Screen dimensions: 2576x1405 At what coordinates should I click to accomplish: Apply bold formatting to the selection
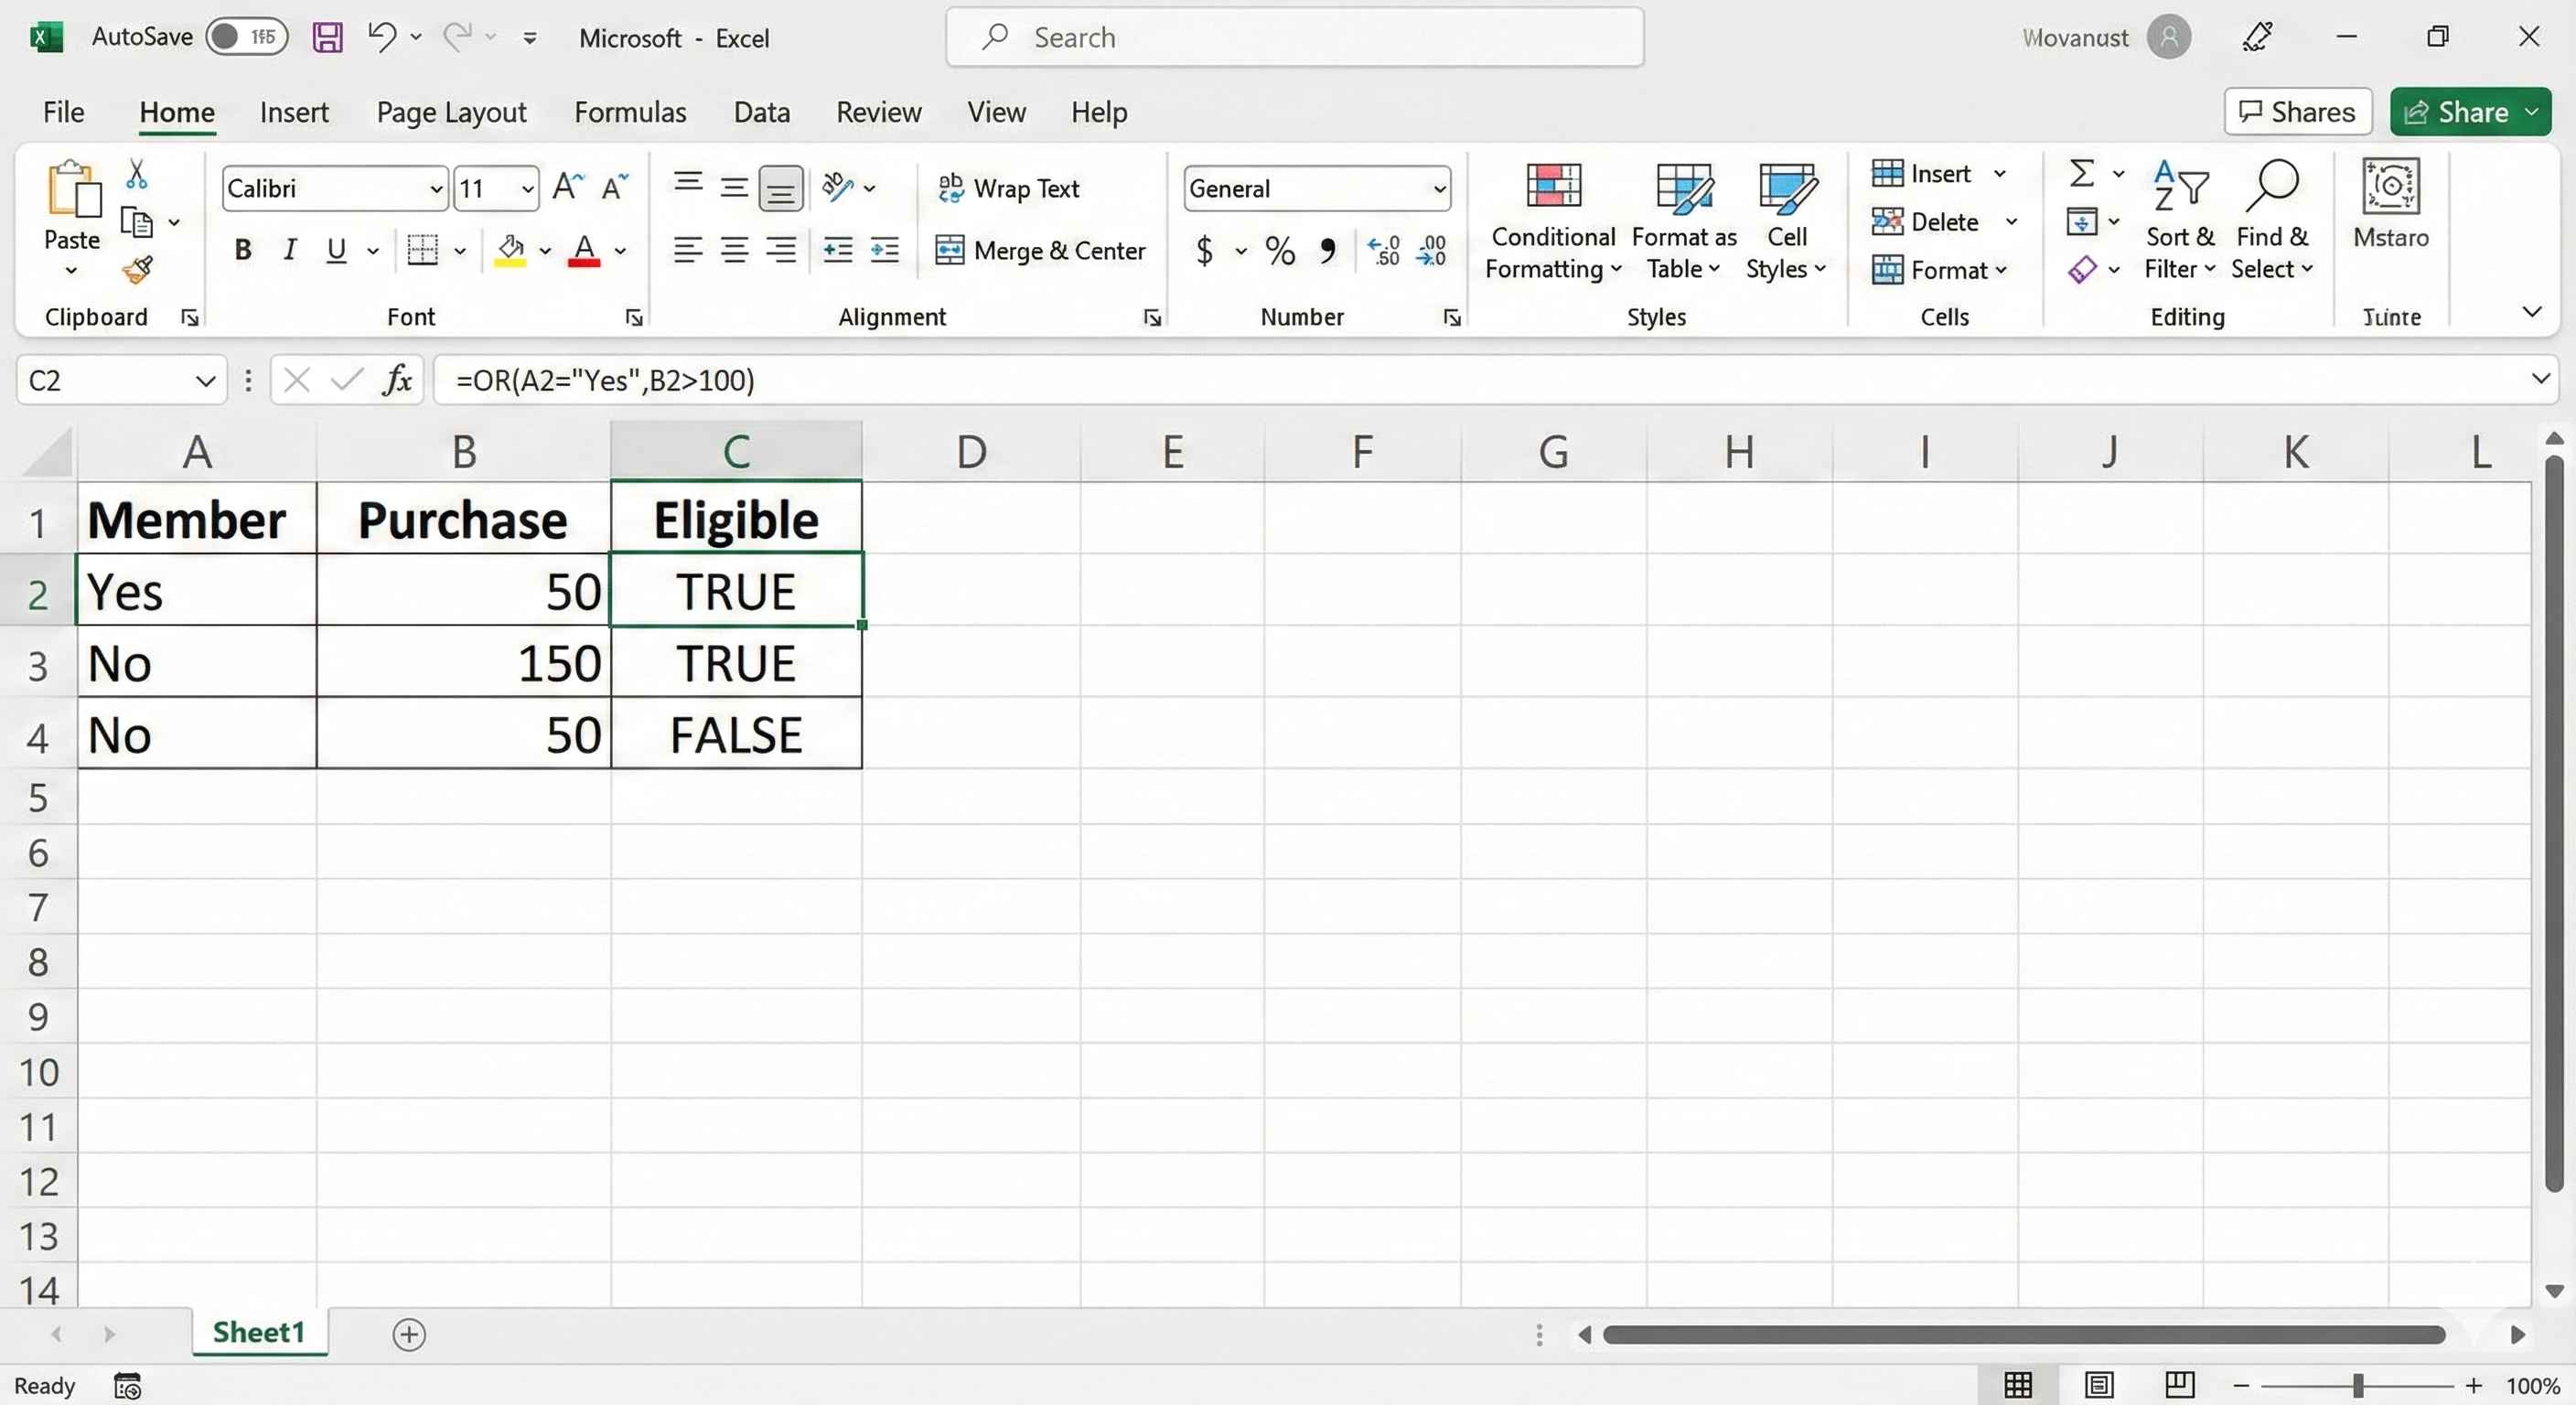click(x=243, y=250)
